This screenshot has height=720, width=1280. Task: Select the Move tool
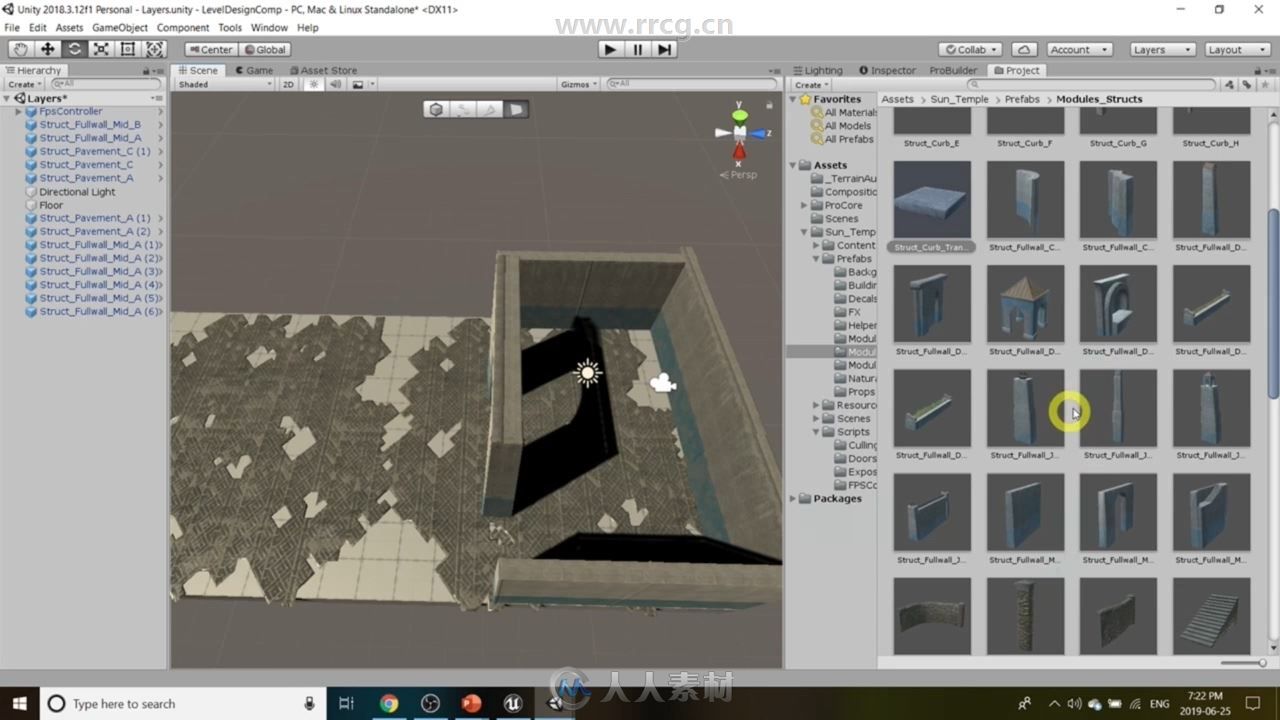[47, 49]
